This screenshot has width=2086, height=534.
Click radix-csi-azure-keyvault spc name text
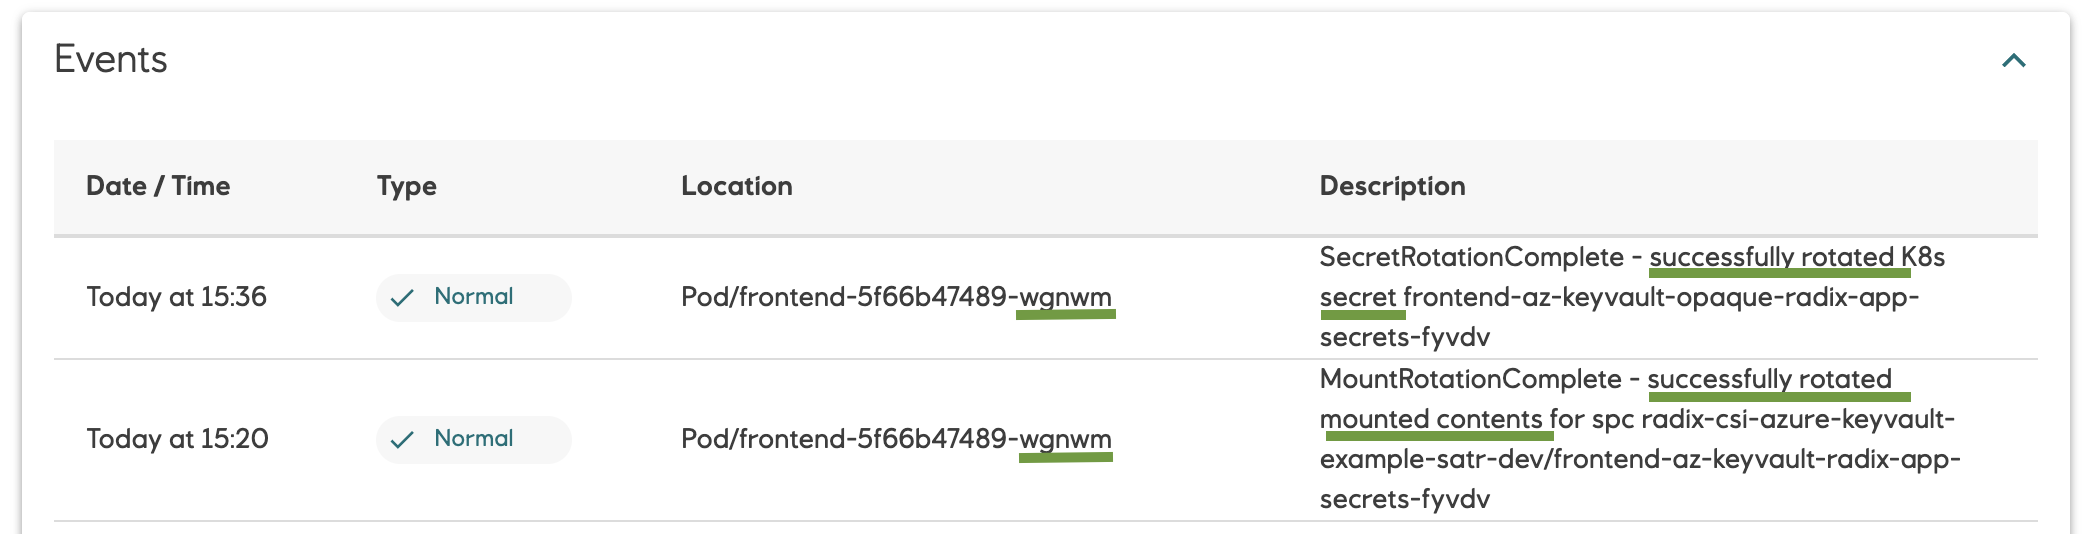pos(1797,419)
